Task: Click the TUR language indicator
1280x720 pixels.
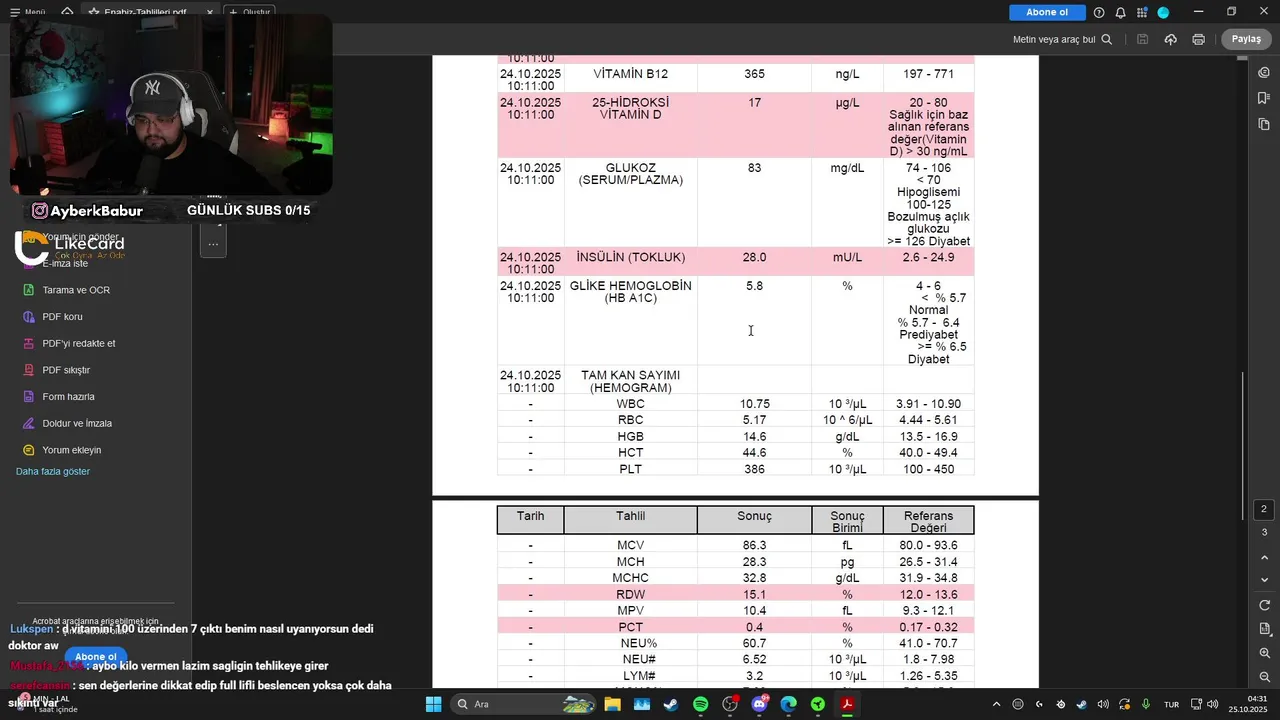Action: [1172, 704]
